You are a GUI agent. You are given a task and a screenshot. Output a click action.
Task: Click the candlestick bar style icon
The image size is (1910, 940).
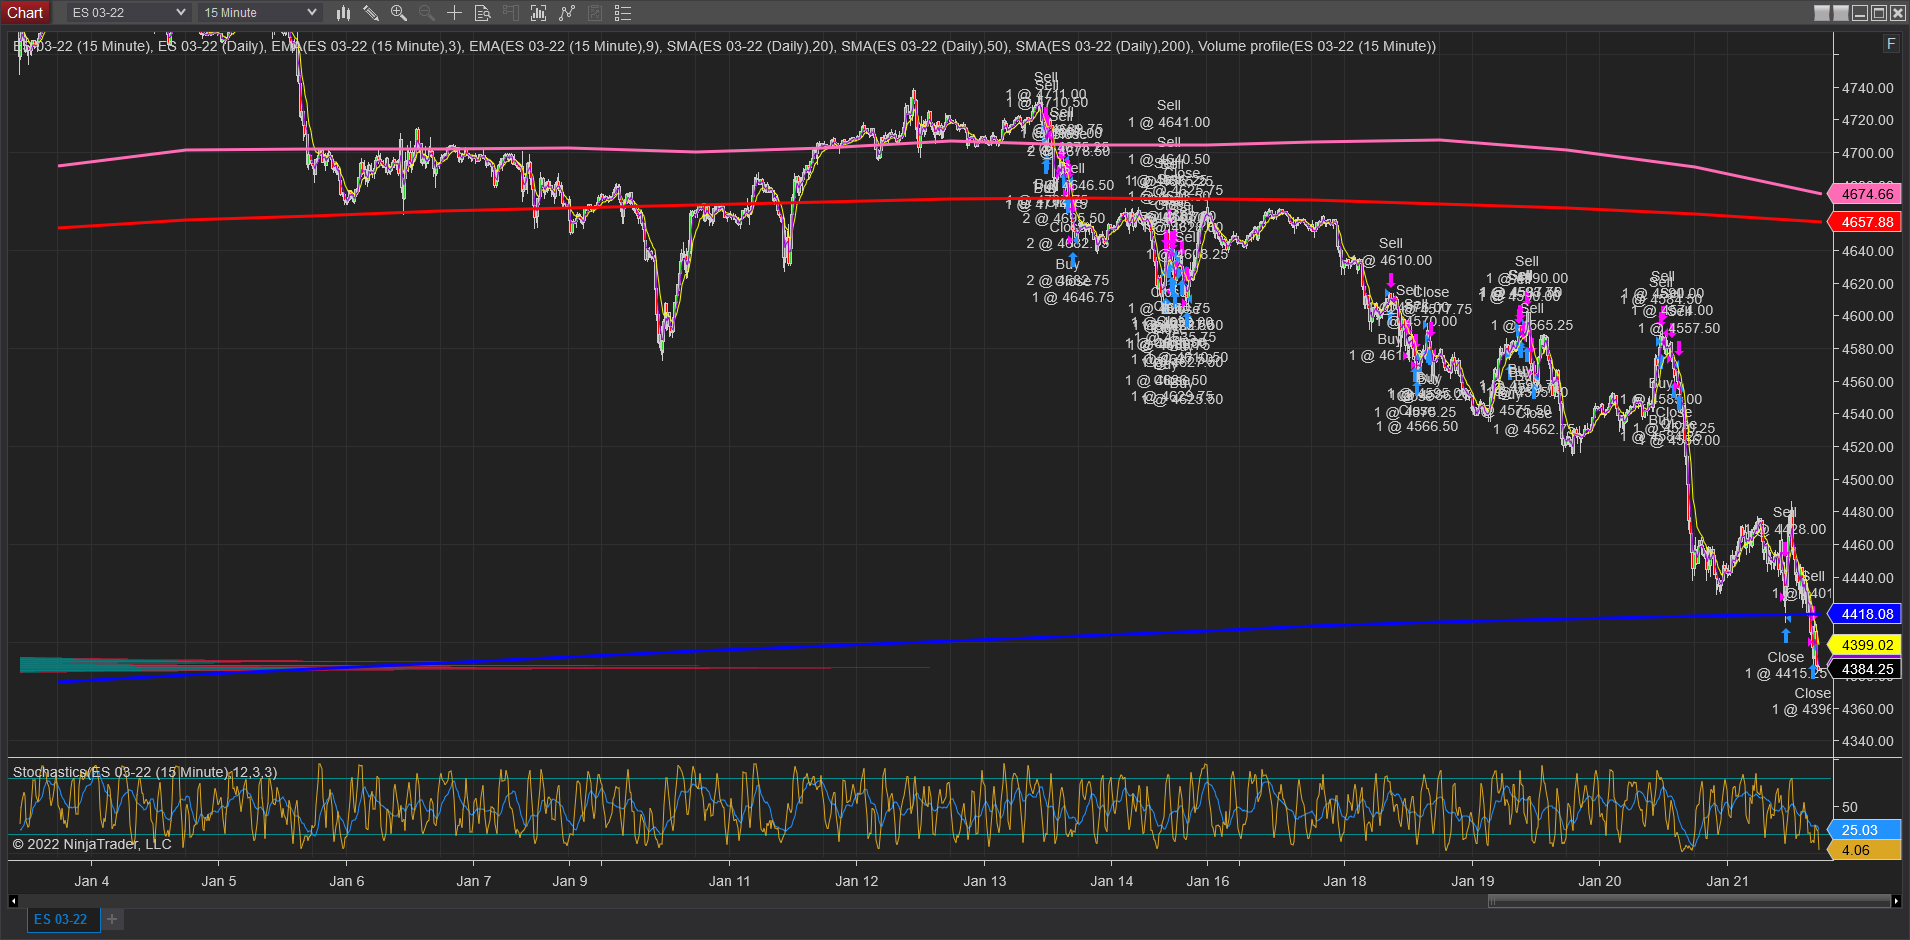[x=343, y=13]
